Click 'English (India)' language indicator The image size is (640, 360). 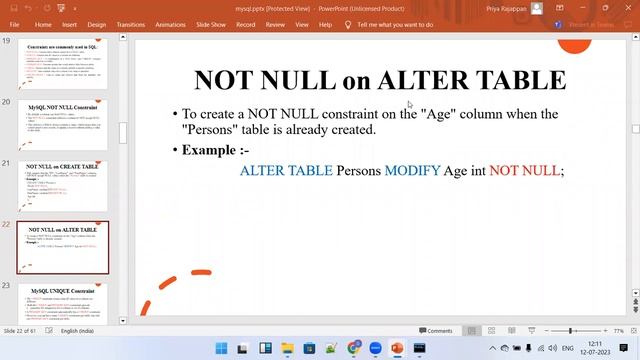point(77,331)
